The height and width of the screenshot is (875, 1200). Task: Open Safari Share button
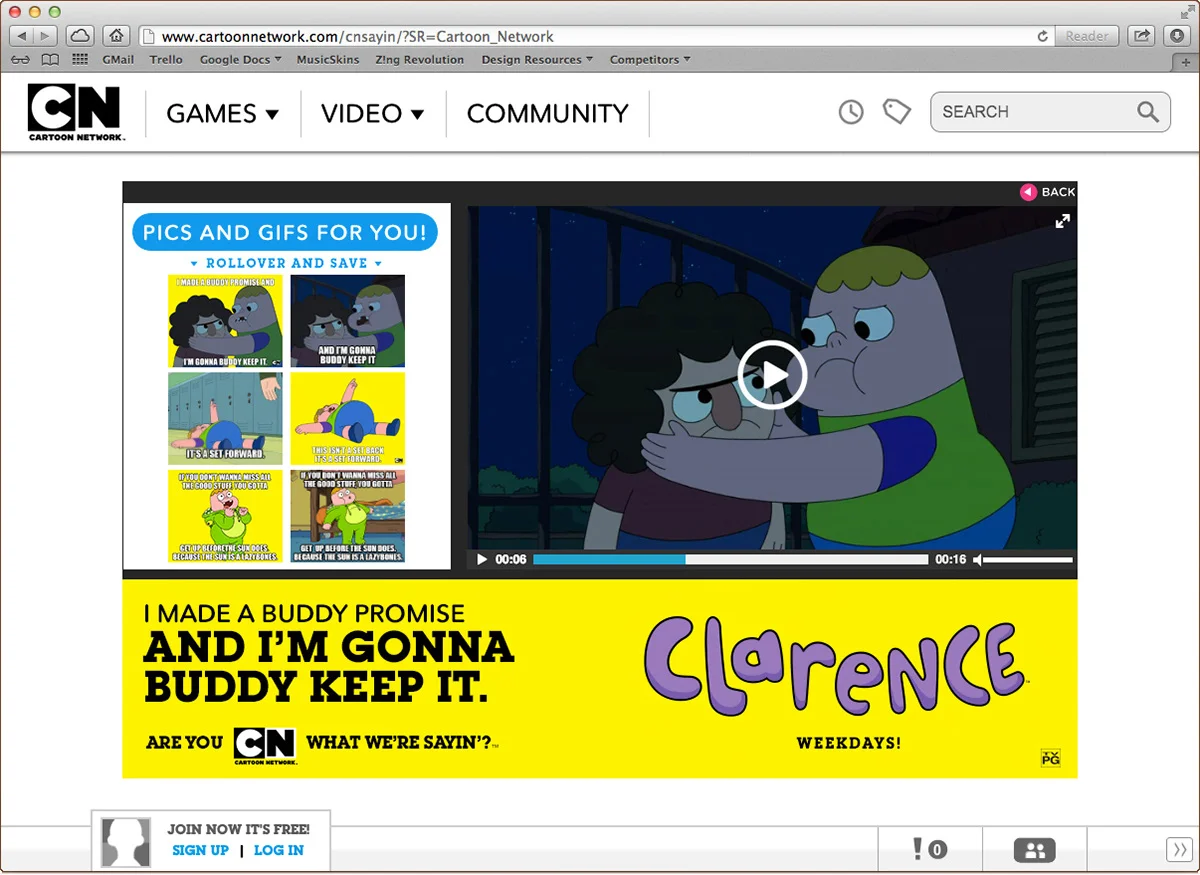click(1141, 36)
